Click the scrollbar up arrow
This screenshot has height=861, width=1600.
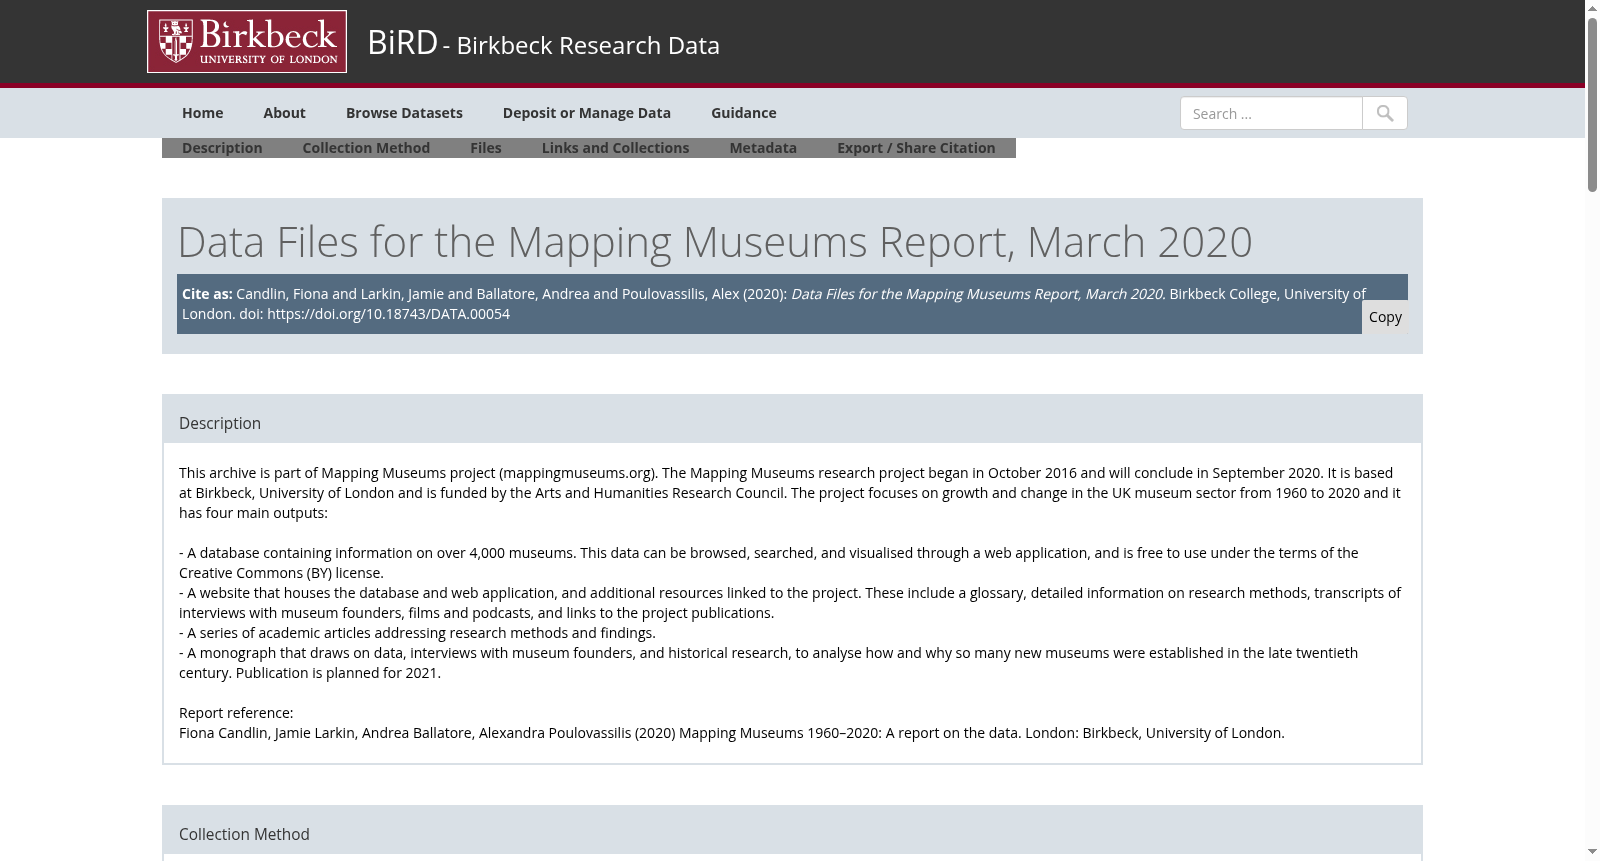click(x=1592, y=8)
